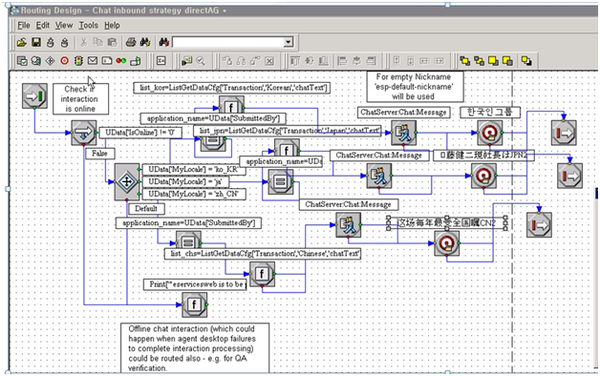The image size is (600, 376).
Task: Click the binoculars Find icon next to Print
Action: 145,42
